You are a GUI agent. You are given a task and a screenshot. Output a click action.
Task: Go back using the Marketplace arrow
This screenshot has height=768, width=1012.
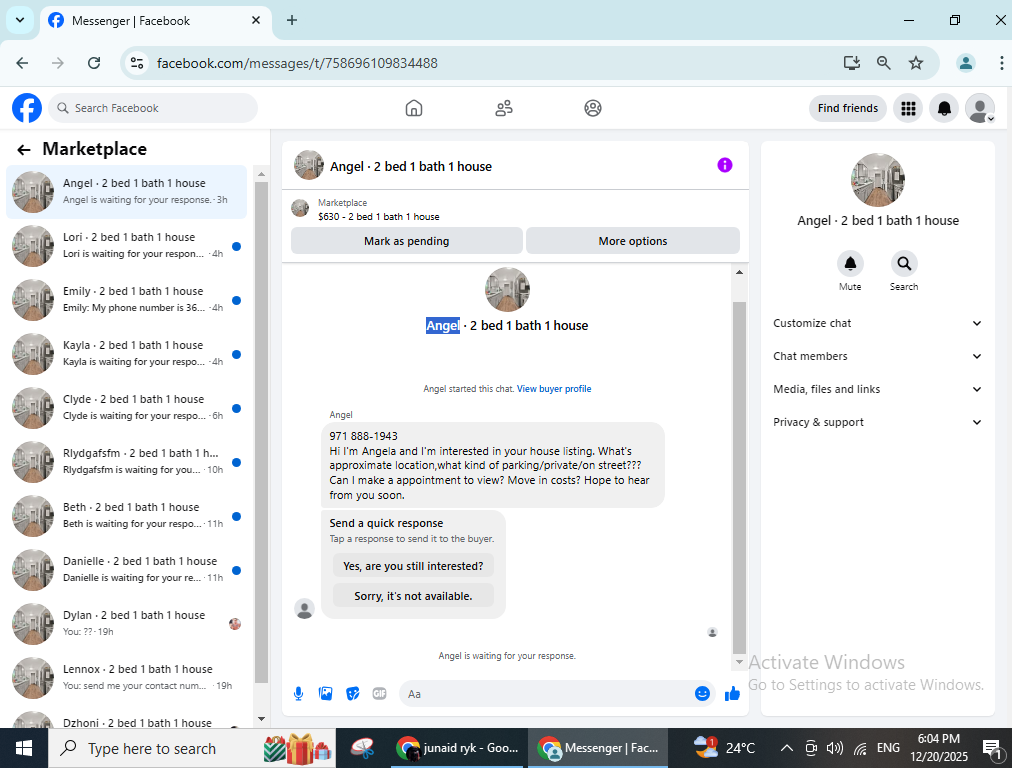click(x=24, y=150)
